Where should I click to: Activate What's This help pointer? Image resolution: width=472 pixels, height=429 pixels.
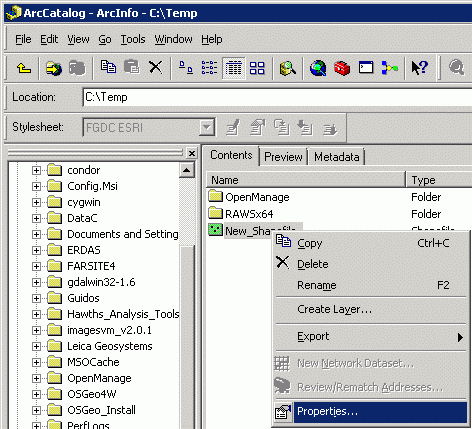pyautogui.click(x=420, y=68)
